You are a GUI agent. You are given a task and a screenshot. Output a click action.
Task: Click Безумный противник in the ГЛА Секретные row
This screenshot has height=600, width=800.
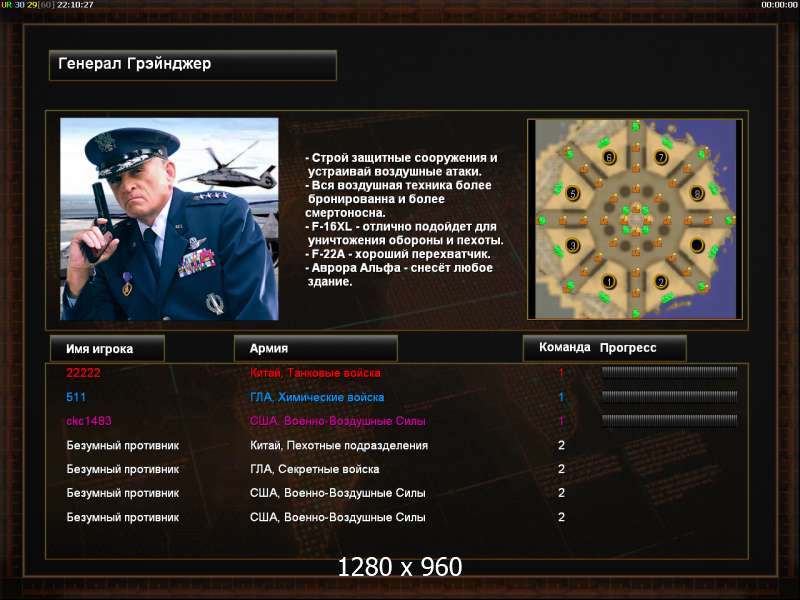pyautogui.click(x=122, y=469)
